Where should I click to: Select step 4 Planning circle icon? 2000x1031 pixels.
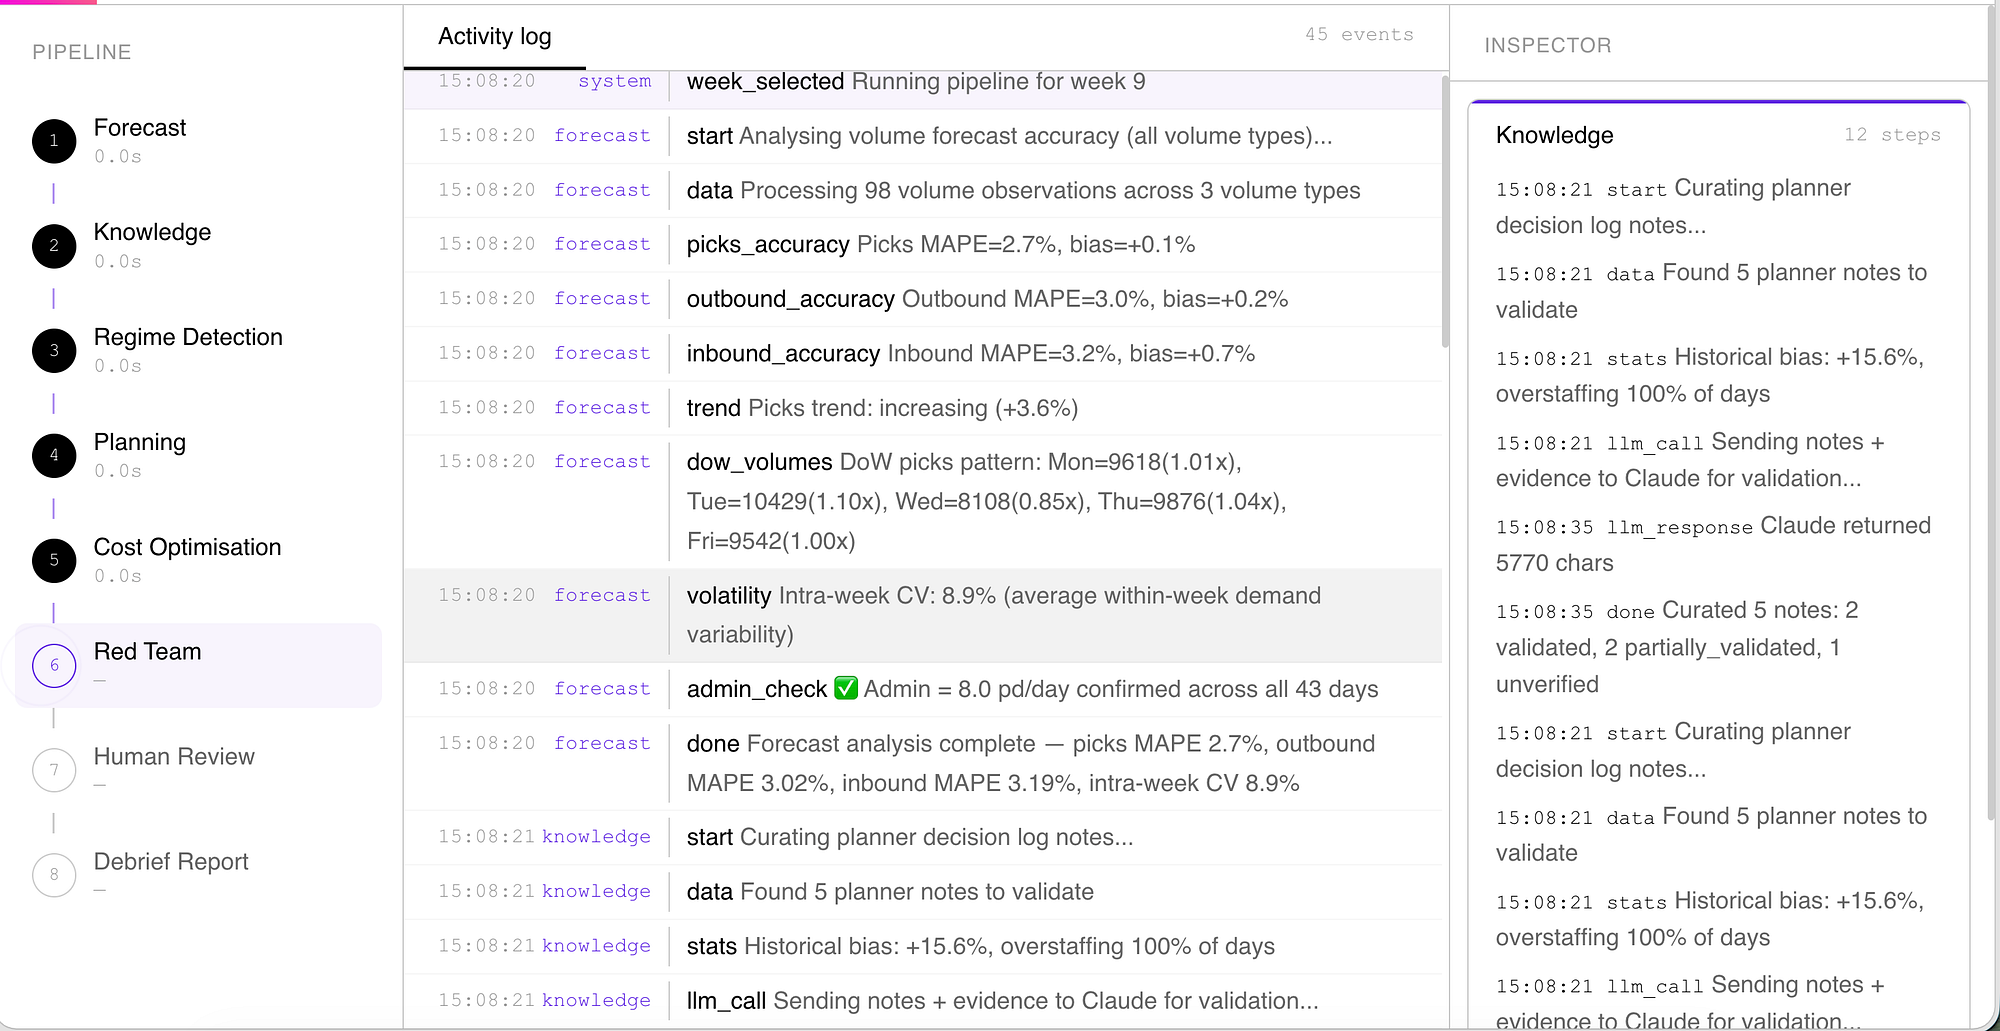54,455
